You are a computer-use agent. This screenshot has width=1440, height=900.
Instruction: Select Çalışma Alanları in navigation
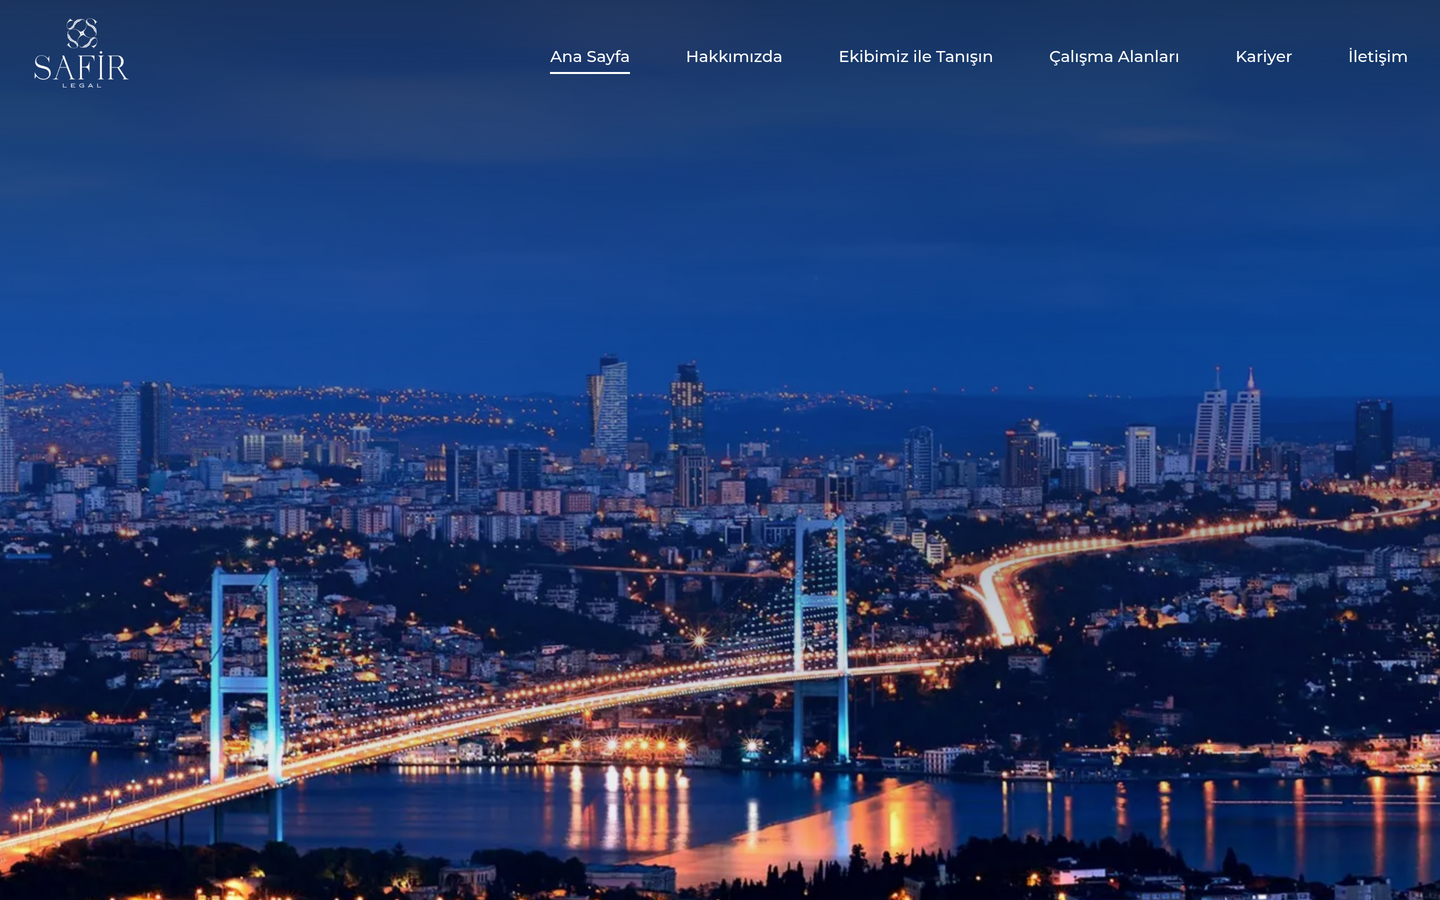[1114, 57]
